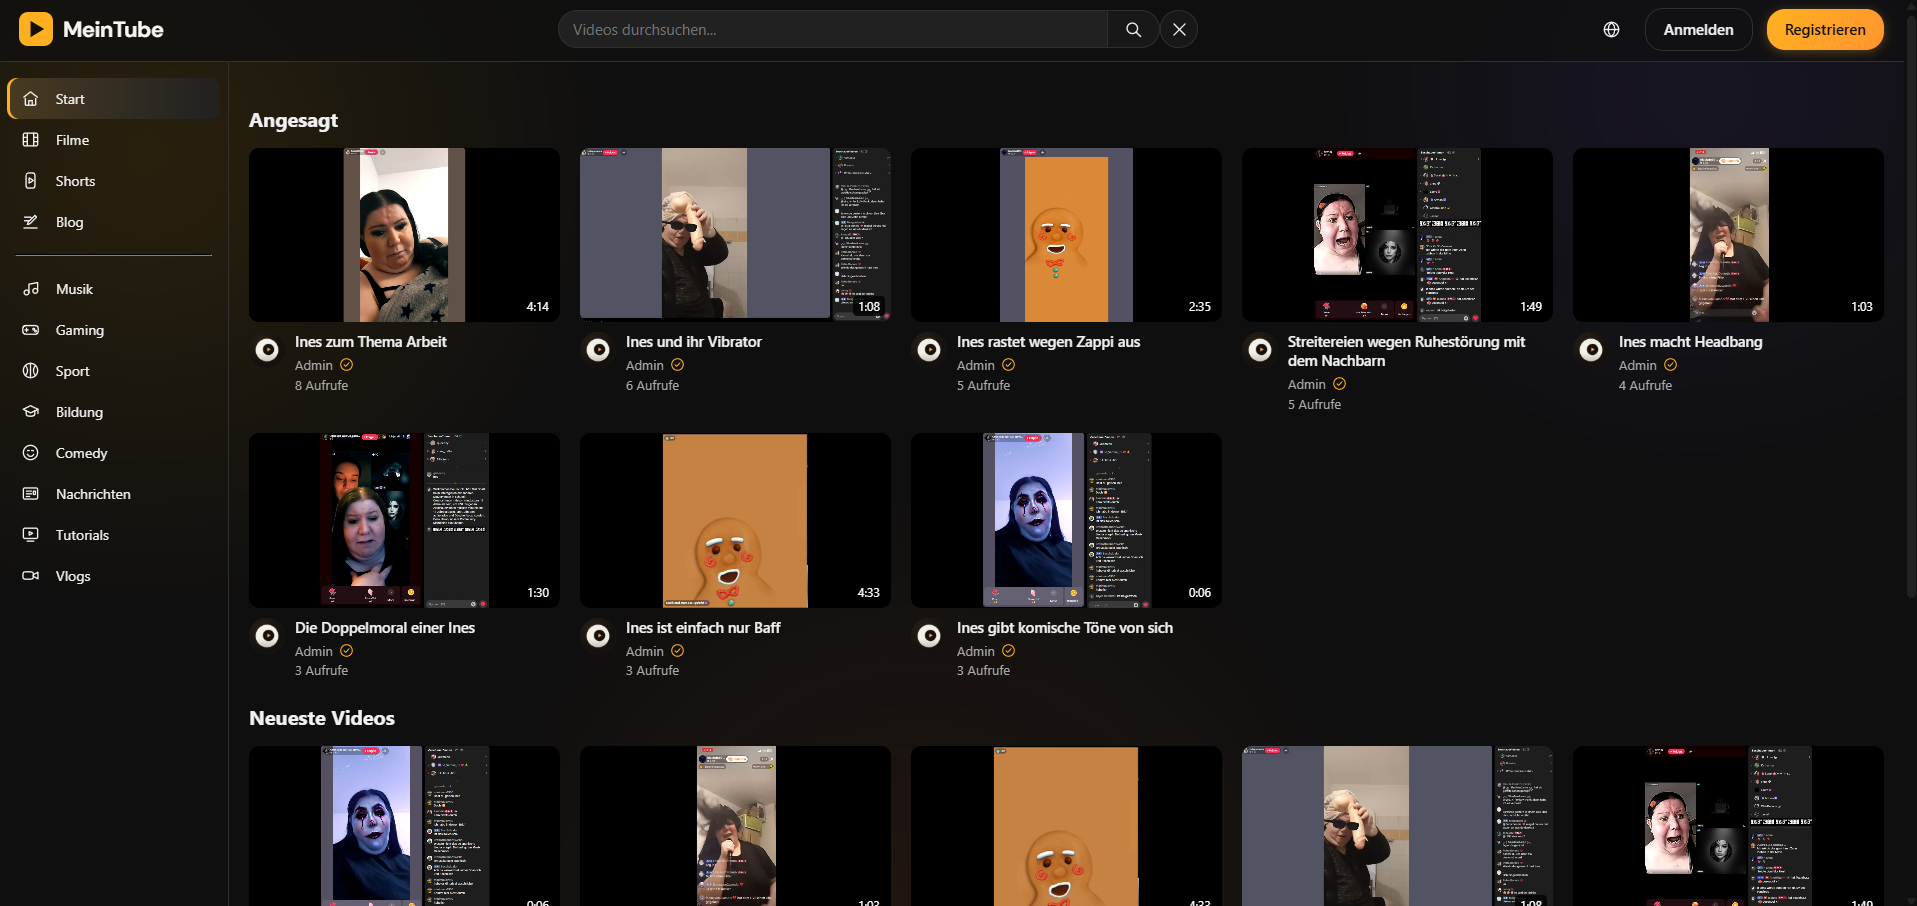The height and width of the screenshot is (906, 1917).
Task: Click the Vlogs camera icon
Action: [x=31, y=576]
